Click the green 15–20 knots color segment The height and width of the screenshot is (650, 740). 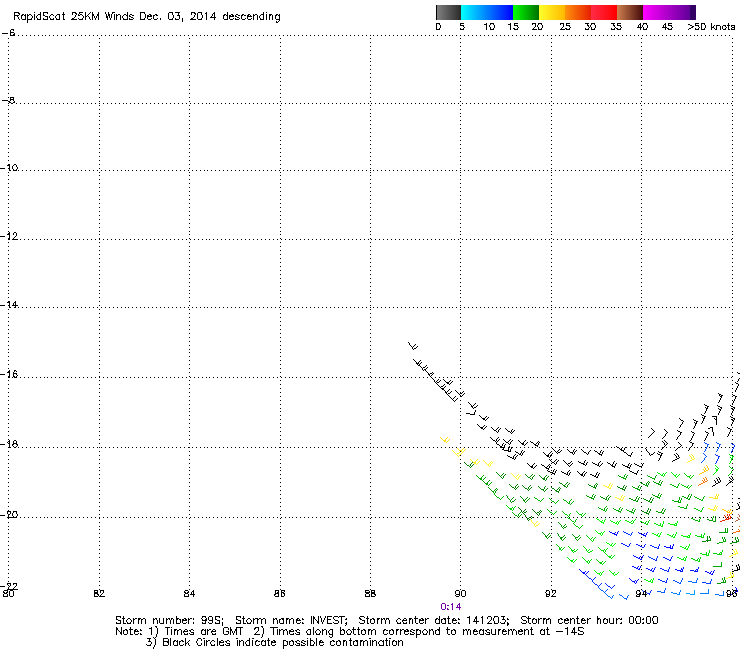[x=526, y=12]
